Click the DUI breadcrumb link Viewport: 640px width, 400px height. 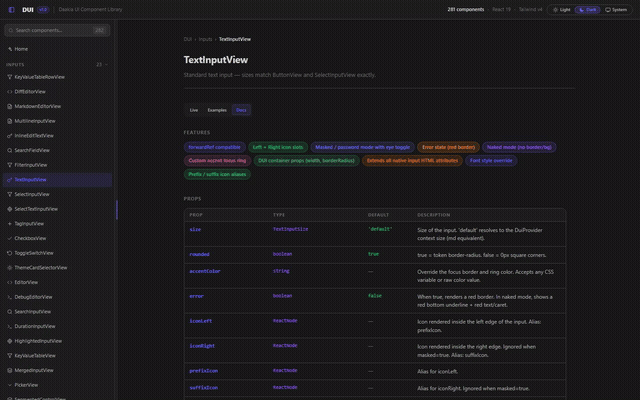(188, 39)
